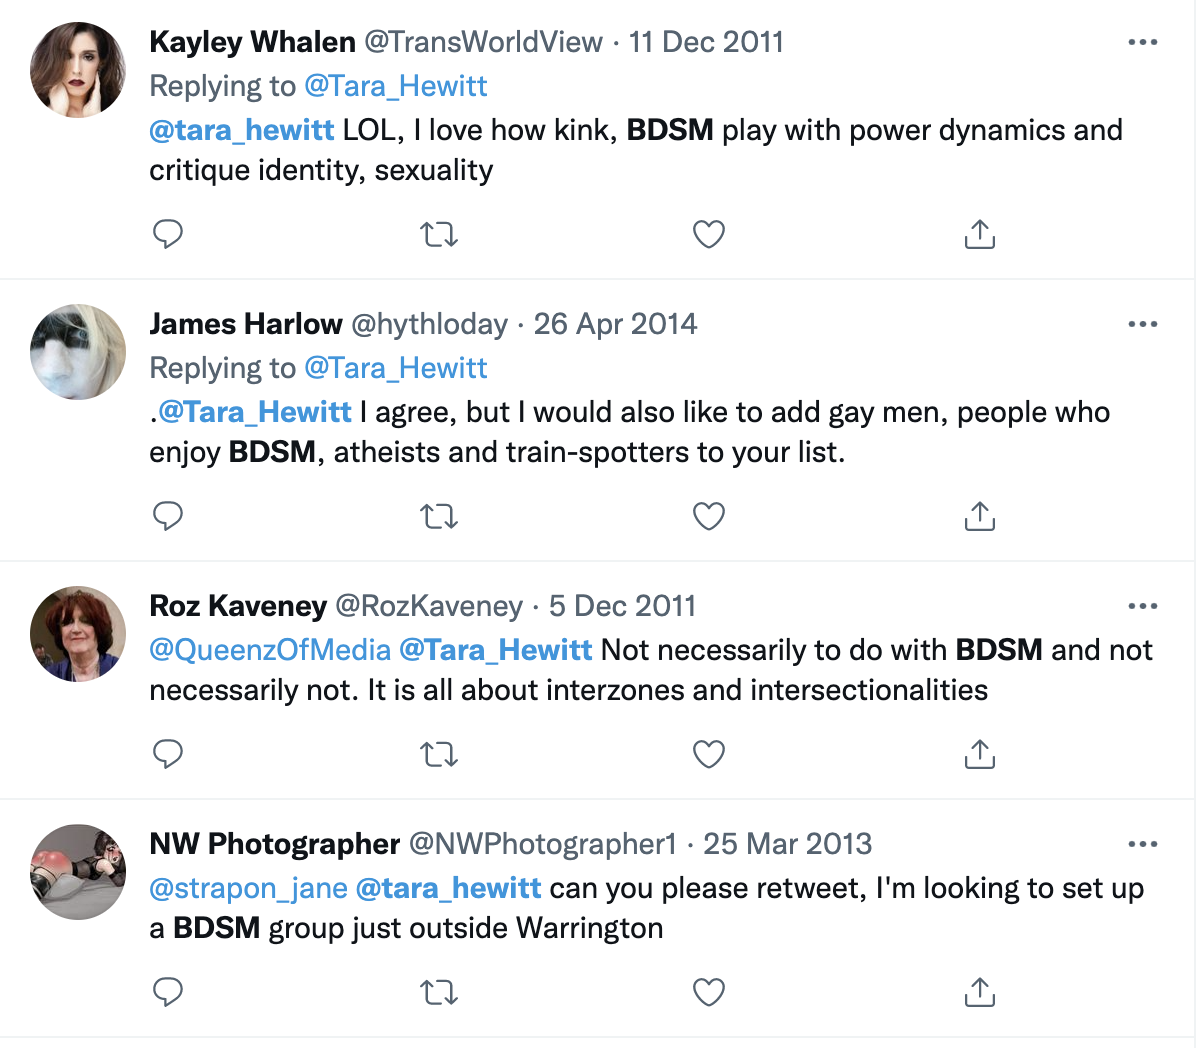Like James Harlow's BDSM tweet
Viewport: 1204px width, 1048px height.
point(708,516)
